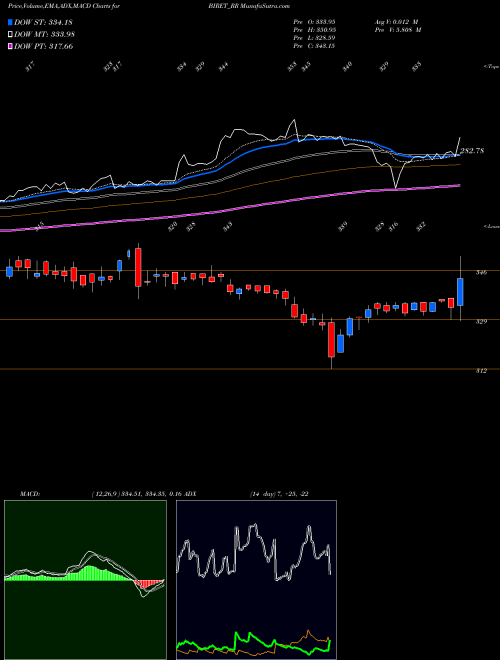Click the 'MACD:' panel label
500x660 pixels.
tap(30, 494)
